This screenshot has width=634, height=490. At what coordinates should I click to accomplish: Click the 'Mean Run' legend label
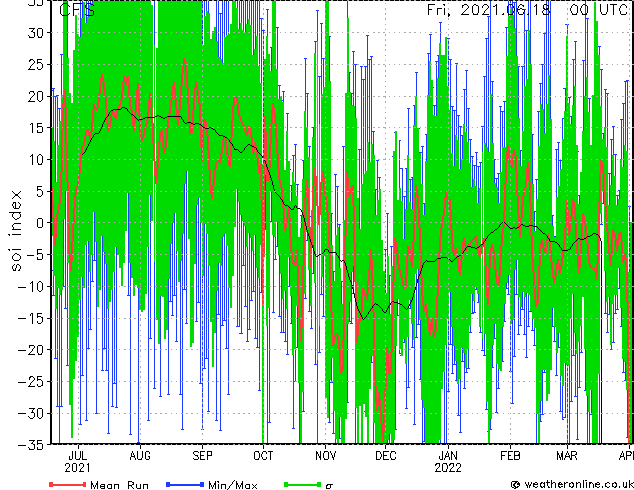point(119,485)
